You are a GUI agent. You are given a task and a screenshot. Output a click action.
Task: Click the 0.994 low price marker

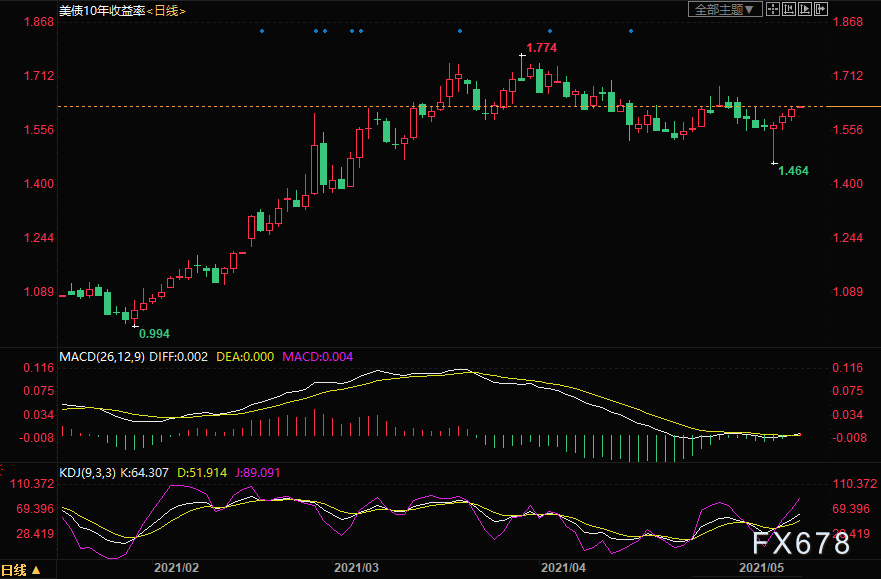click(x=154, y=333)
